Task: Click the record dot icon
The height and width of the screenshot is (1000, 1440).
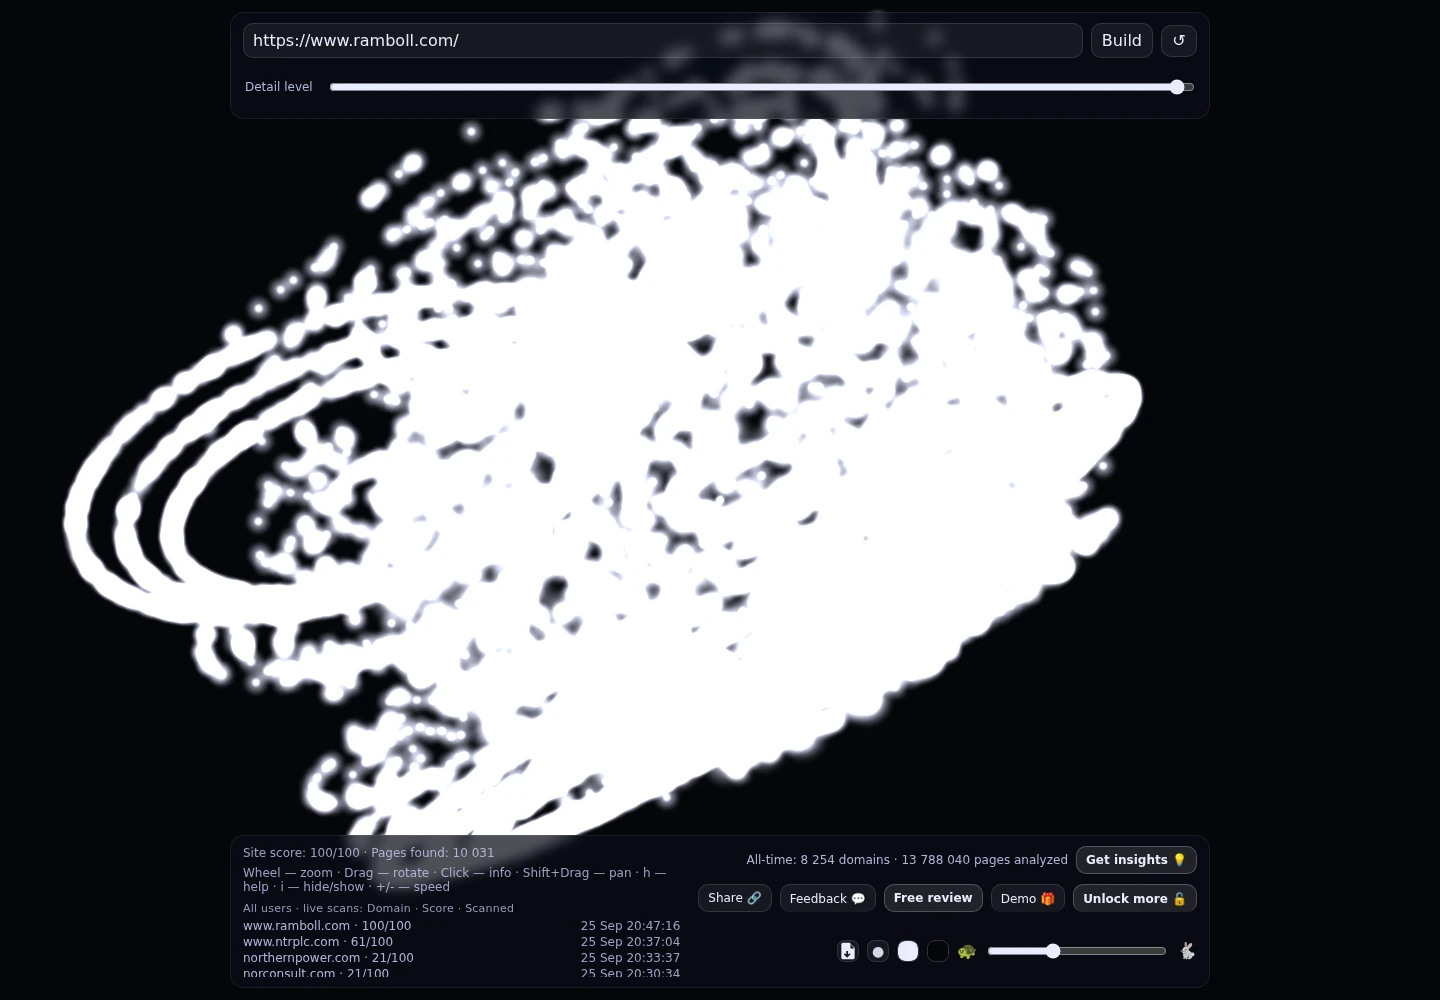Action: point(878,951)
